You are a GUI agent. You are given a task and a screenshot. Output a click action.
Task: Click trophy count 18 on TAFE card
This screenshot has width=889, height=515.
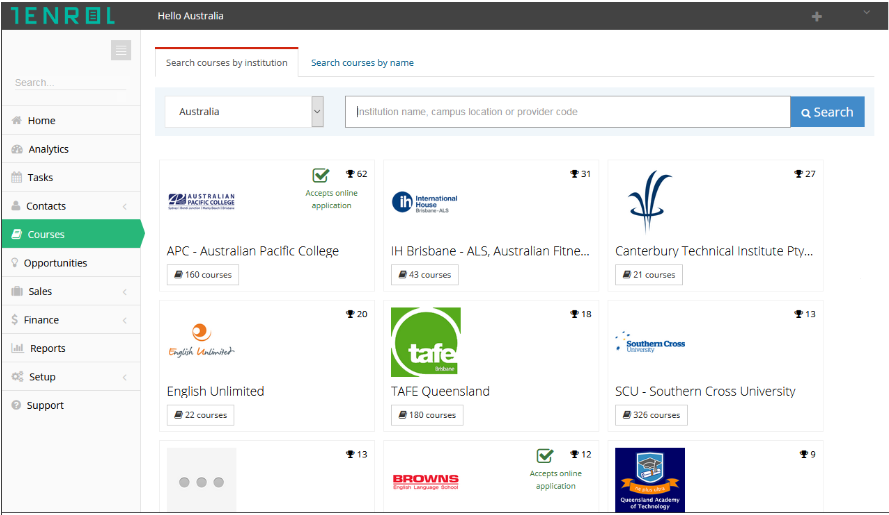click(x=581, y=314)
